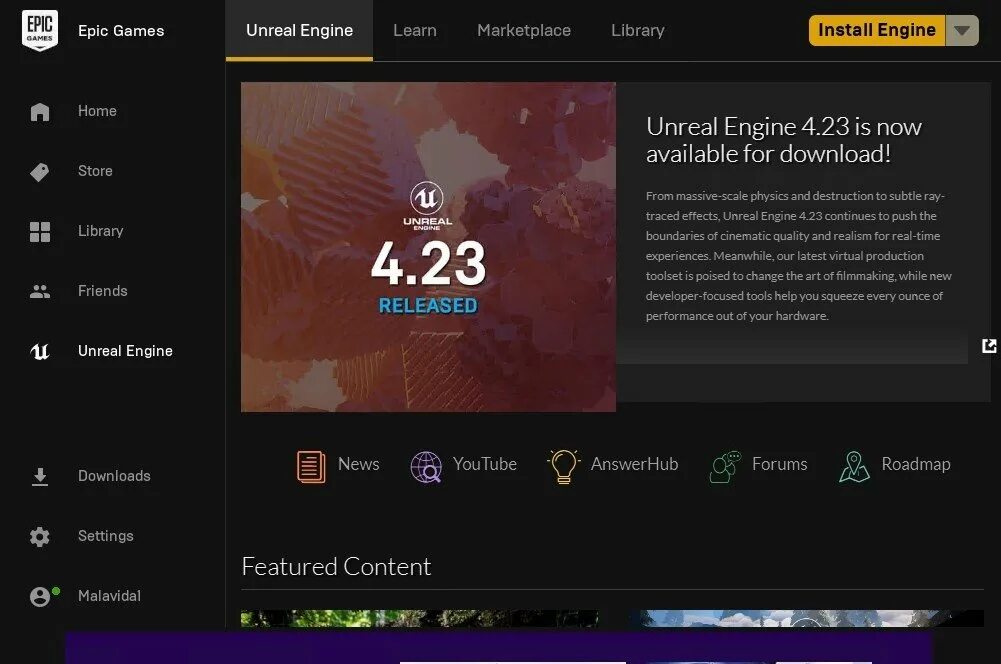Click the Install Engine button
Screen dimensions: 1001x664
click(x=877, y=30)
